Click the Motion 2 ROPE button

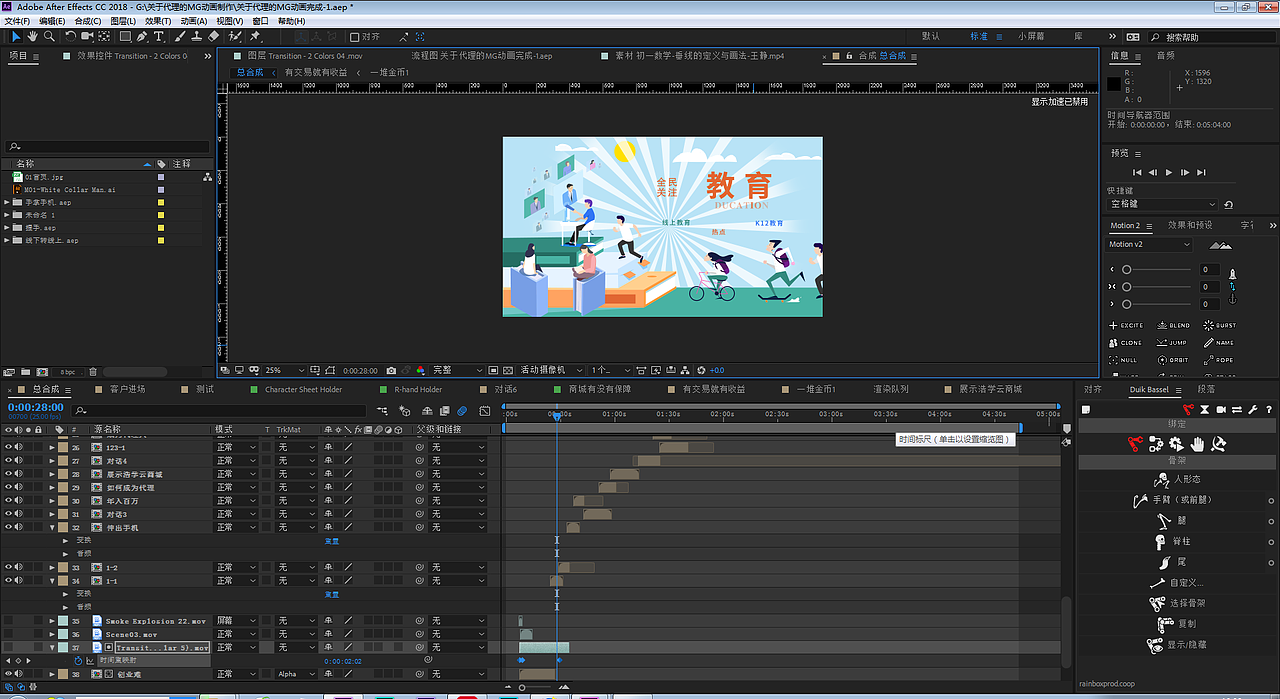click(x=1219, y=360)
